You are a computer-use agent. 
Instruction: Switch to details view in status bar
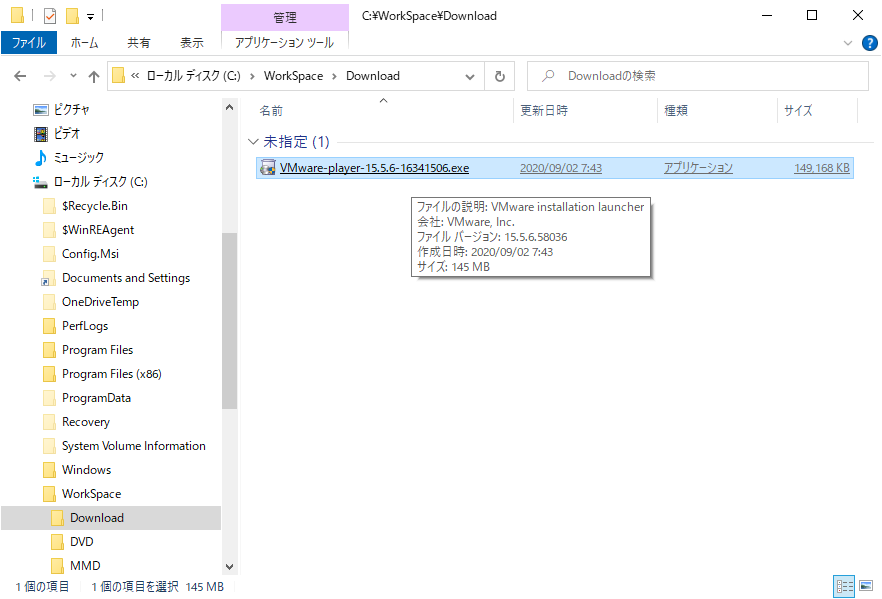click(x=844, y=587)
